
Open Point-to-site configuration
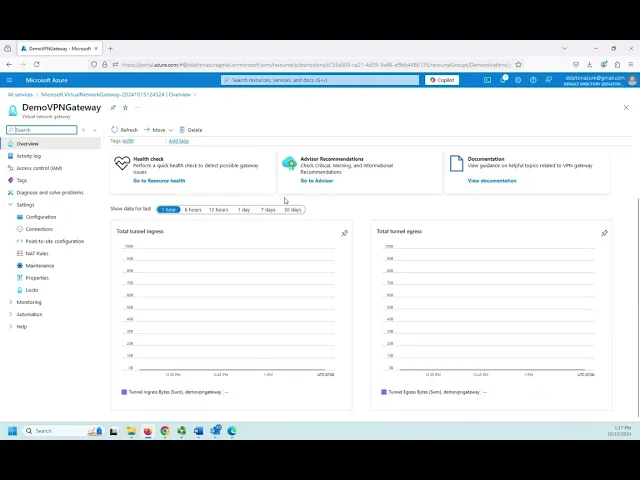(54, 241)
